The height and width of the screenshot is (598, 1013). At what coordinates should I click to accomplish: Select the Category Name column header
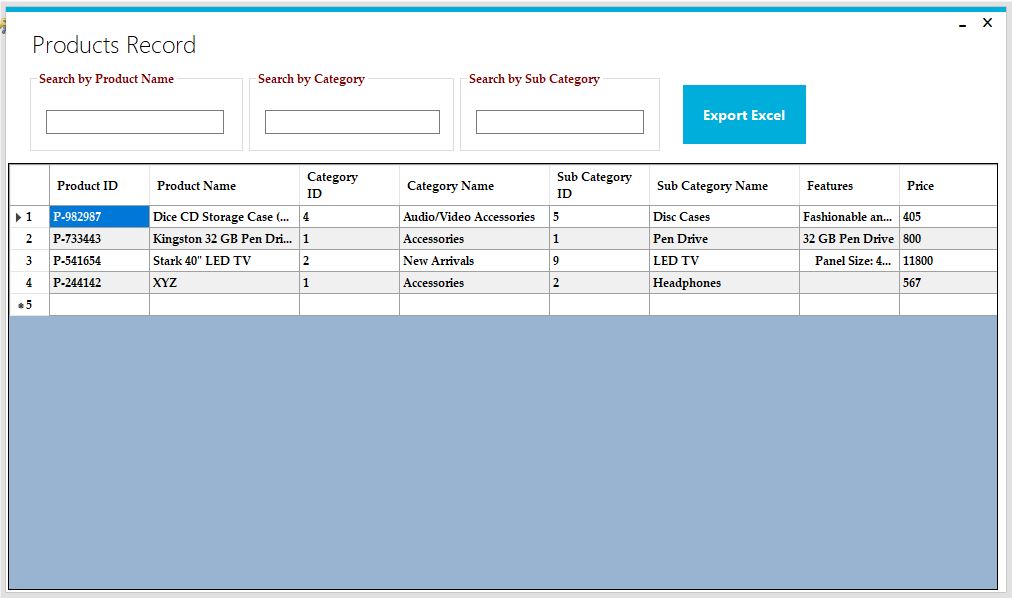[472, 185]
